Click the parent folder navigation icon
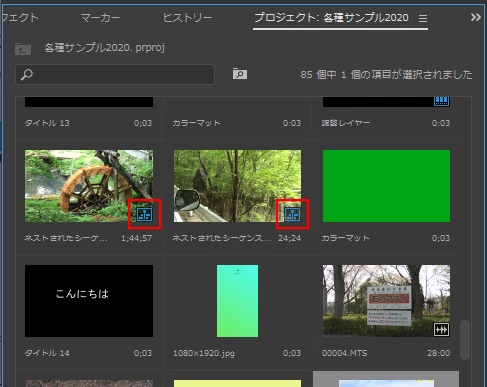 click(23, 49)
